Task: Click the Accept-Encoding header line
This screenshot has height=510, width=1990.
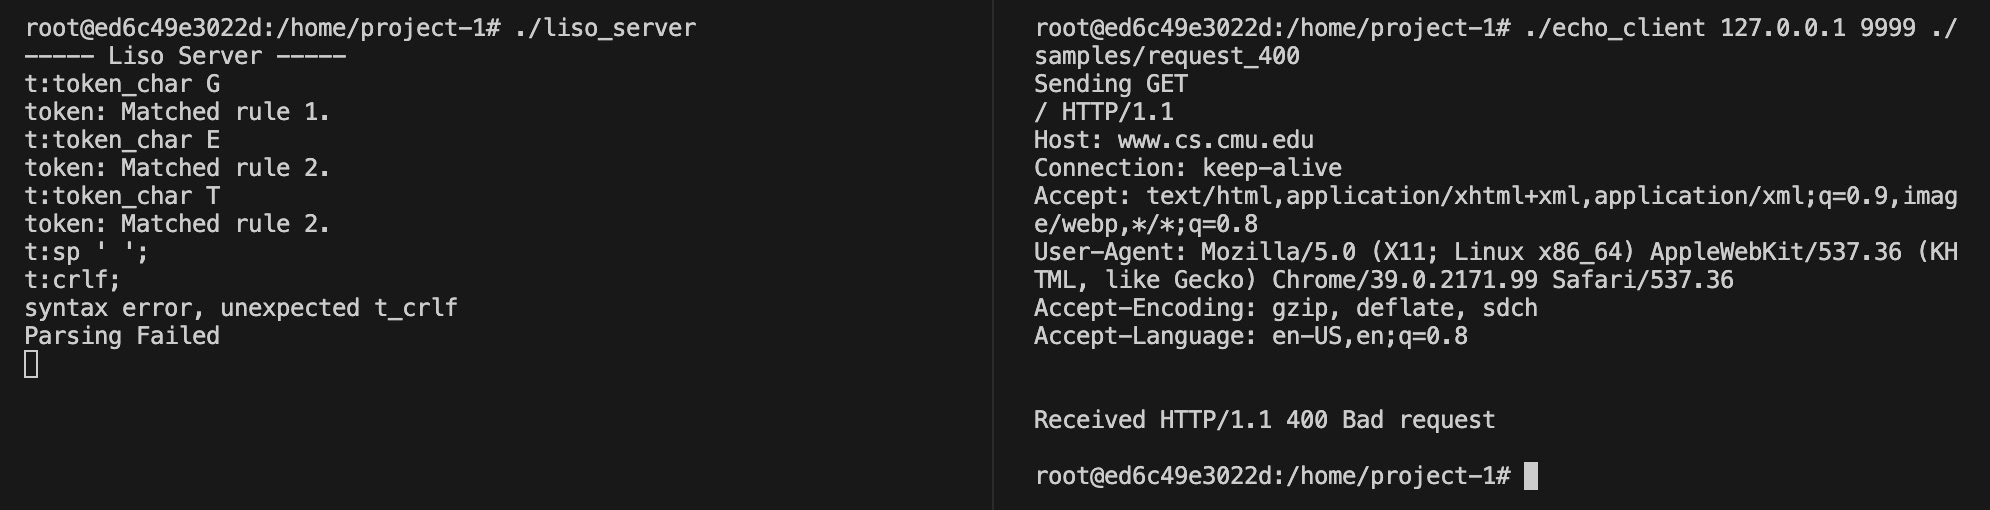Action: click(1286, 308)
